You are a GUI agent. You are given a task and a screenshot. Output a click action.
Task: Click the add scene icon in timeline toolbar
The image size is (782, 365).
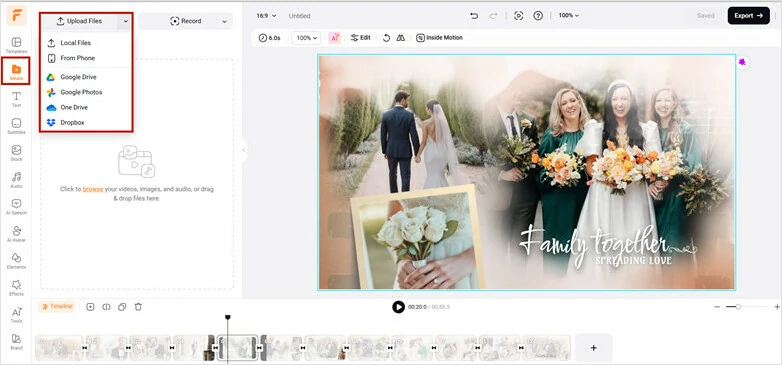pyautogui.click(x=90, y=307)
